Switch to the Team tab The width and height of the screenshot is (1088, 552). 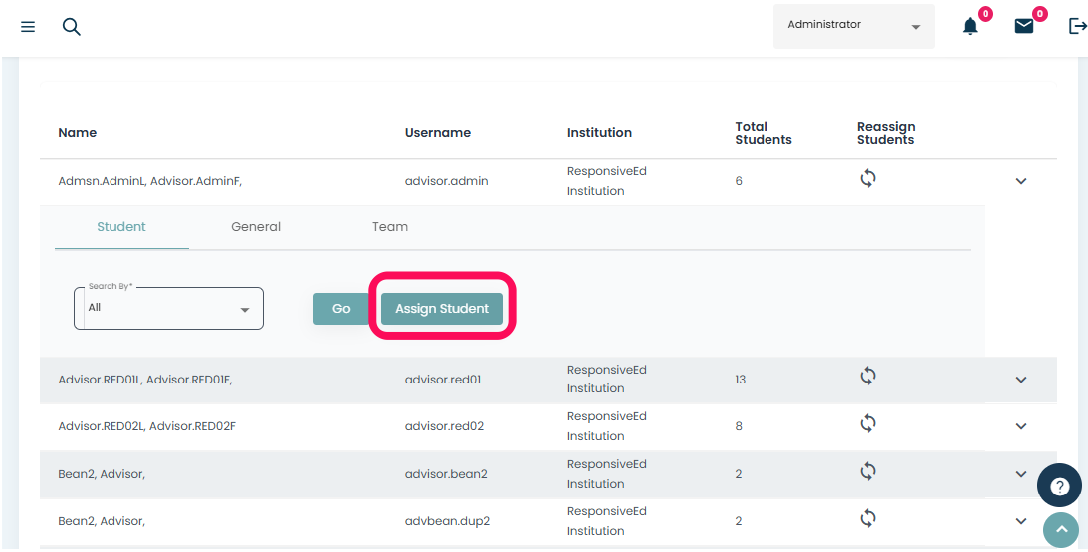(x=390, y=227)
